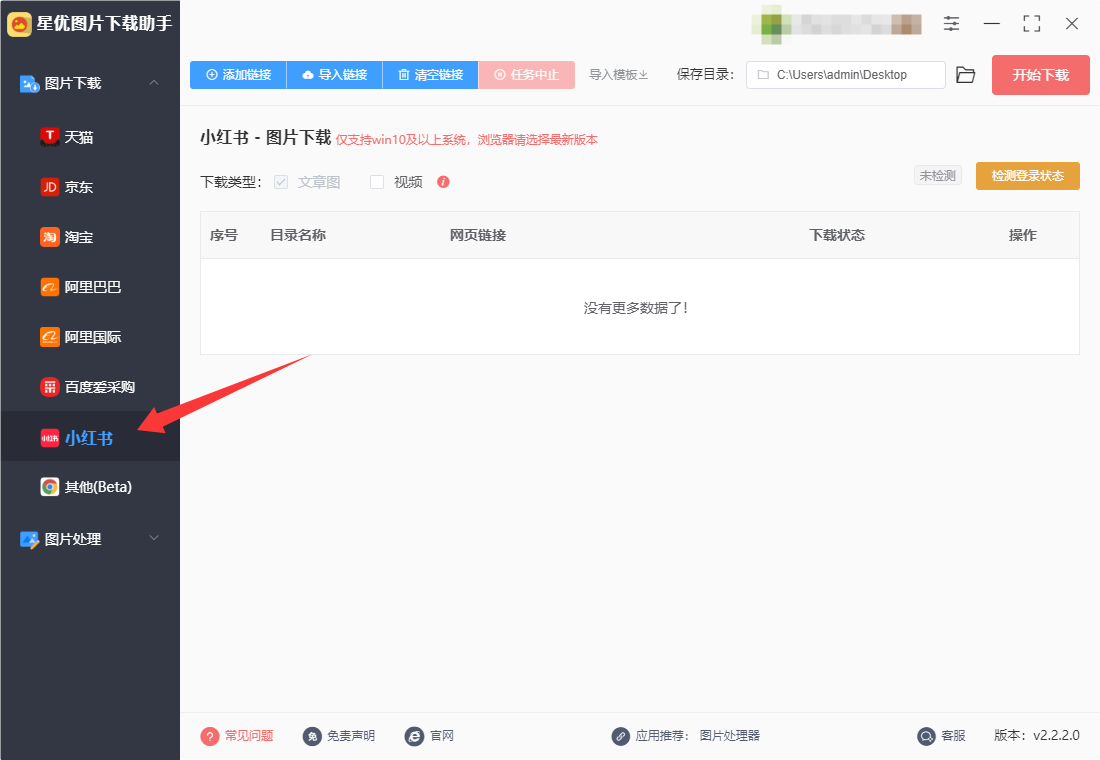Screen dimensions: 1100x760
Task: Select 小红书 in the sidebar
Action: (x=90, y=436)
